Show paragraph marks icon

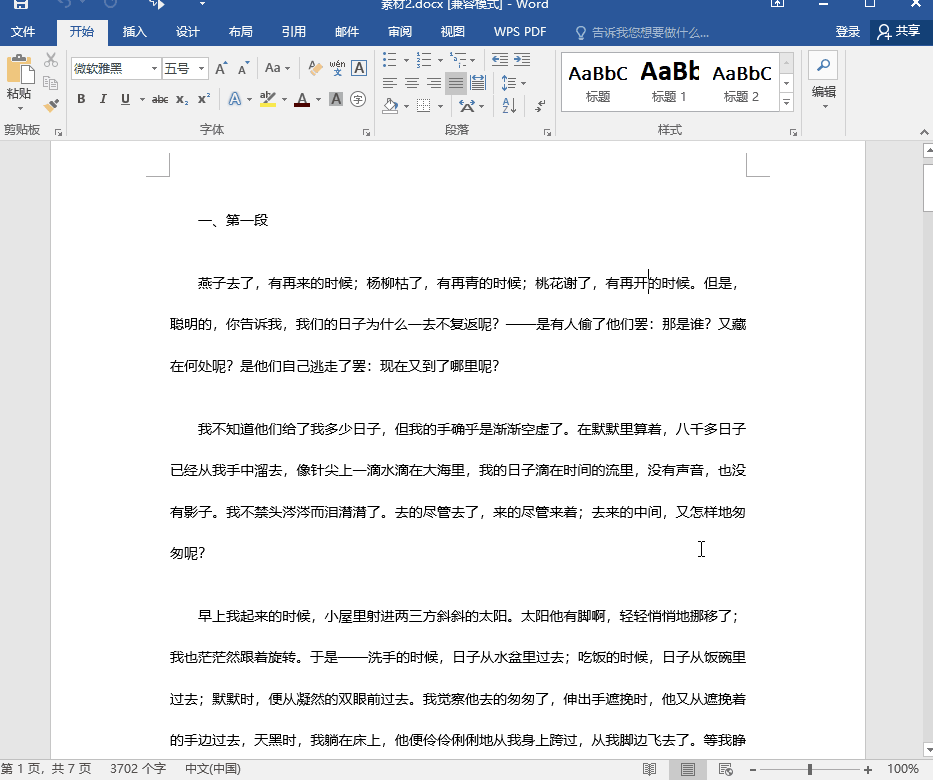click(x=540, y=106)
